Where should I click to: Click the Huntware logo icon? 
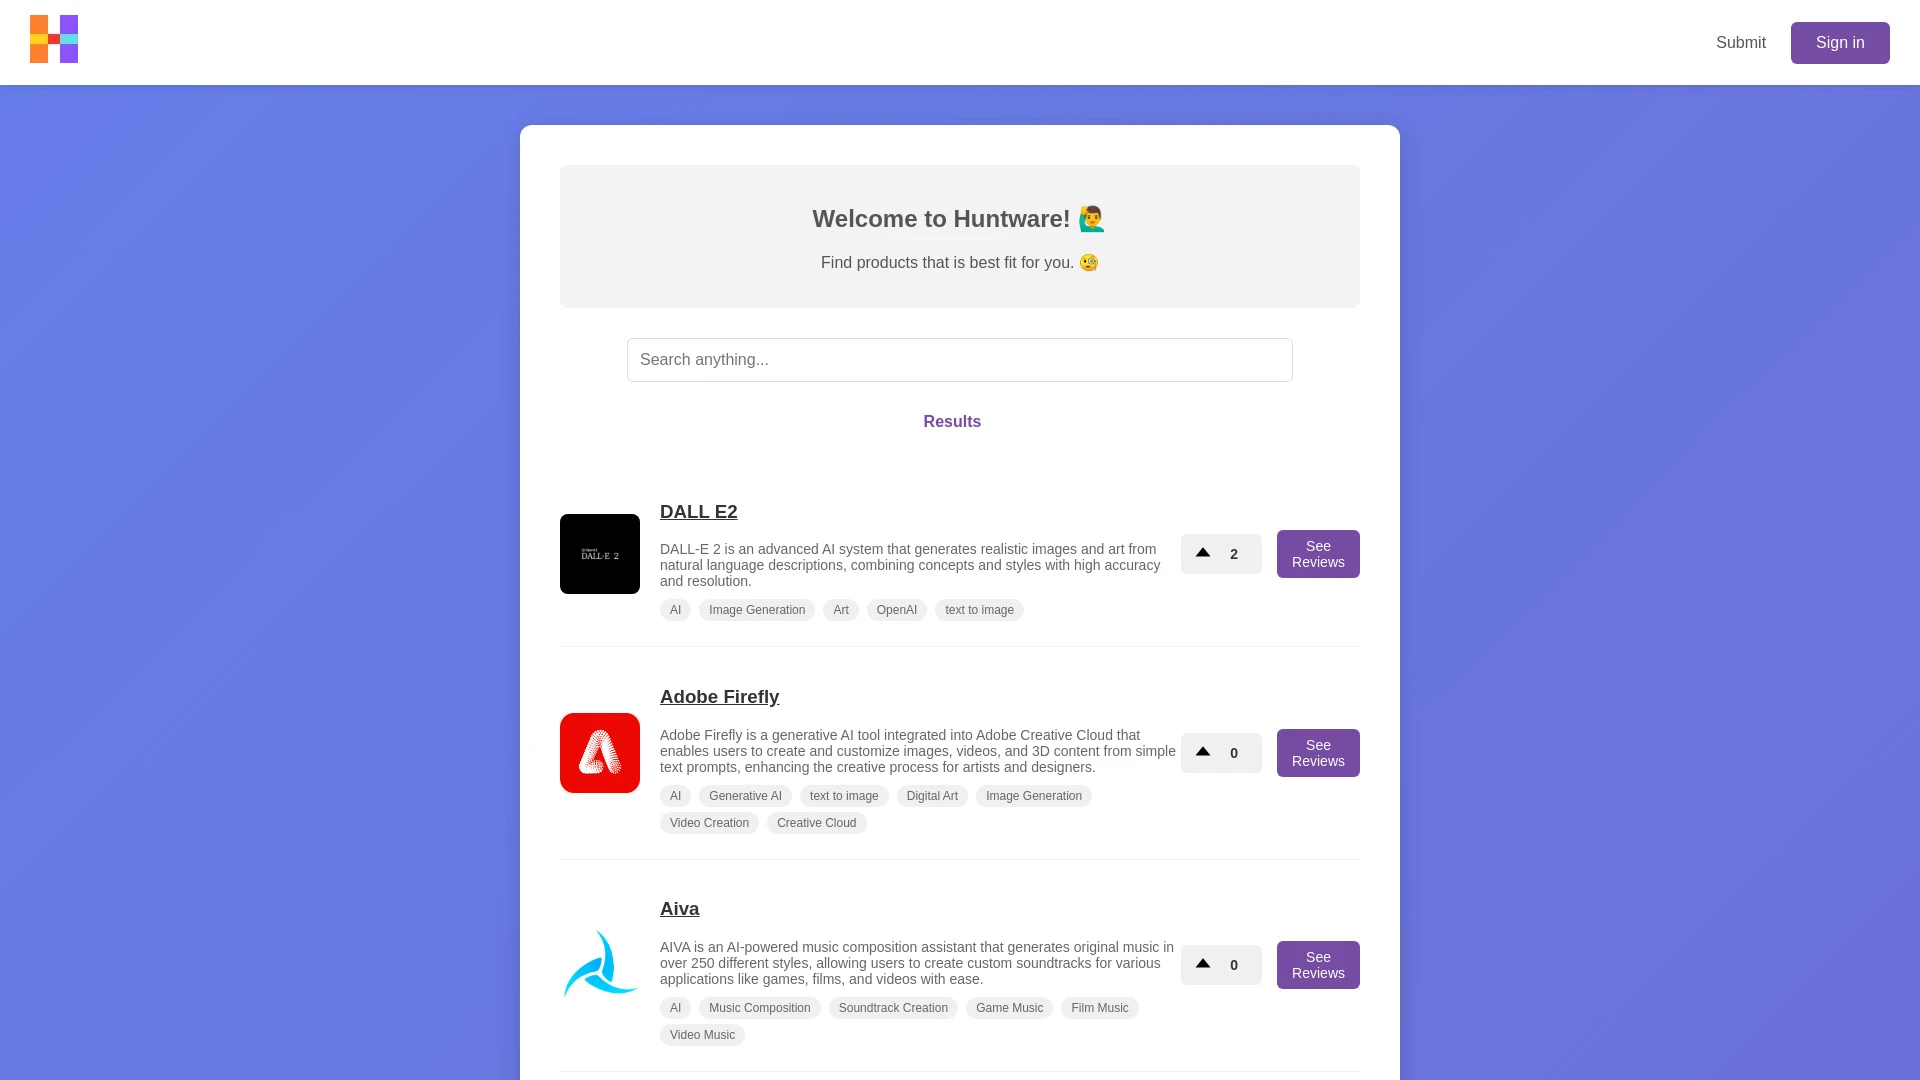[x=53, y=40]
